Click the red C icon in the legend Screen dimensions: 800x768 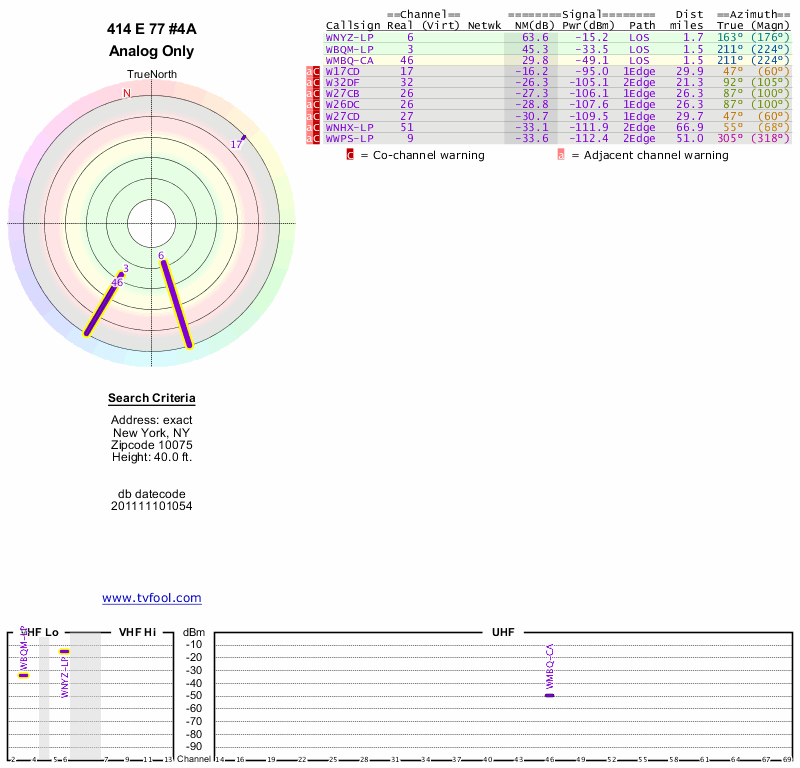click(x=350, y=155)
